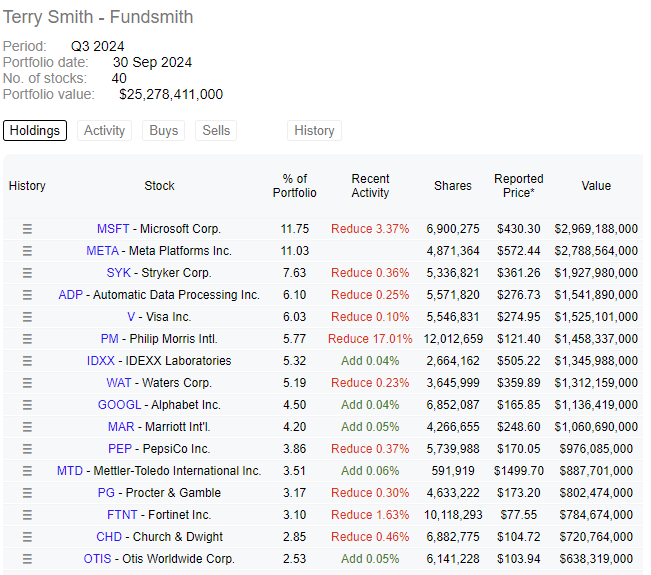Open history icon for Stryker Corp. row
This screenshot has width=651, height=575.
[27, 273]
